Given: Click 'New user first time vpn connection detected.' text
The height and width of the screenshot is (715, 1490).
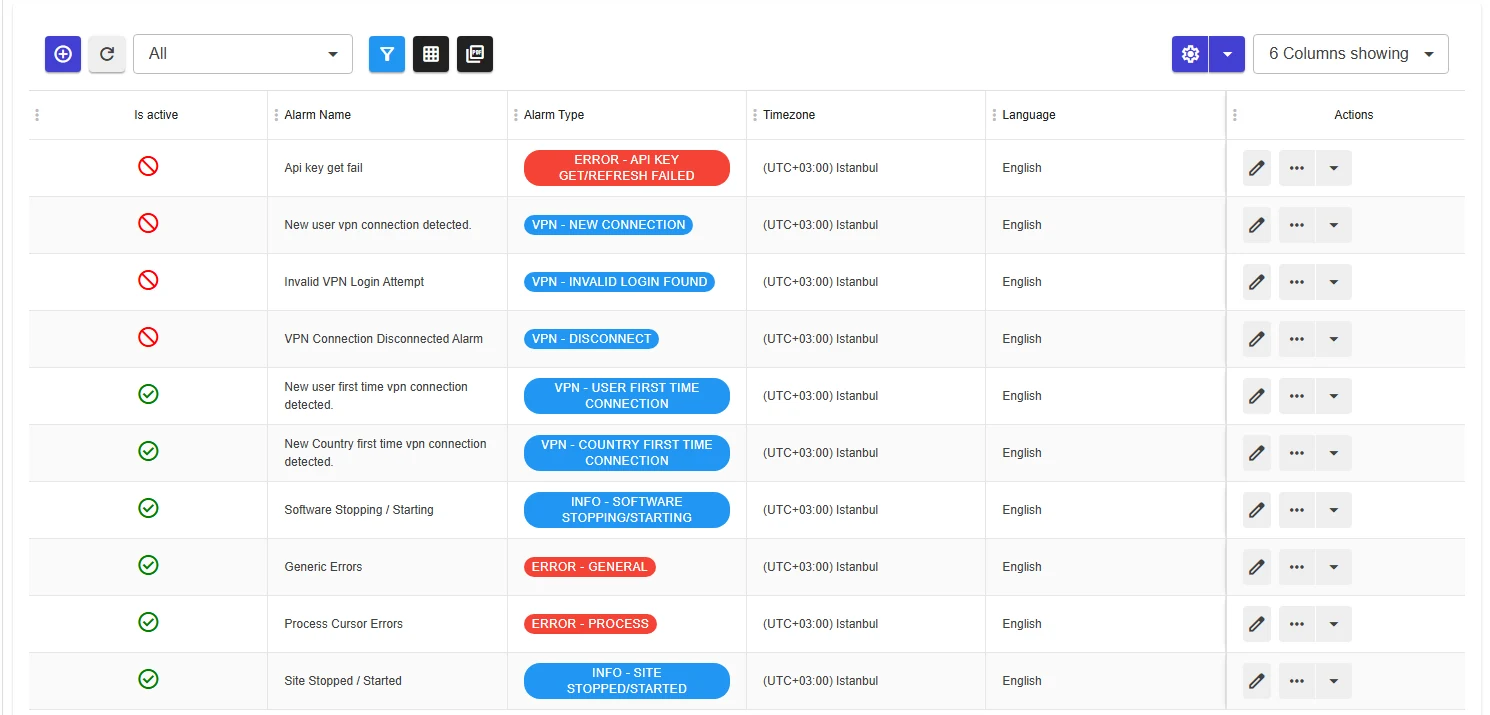Looking at the screenshot, I should coord(376,396).
